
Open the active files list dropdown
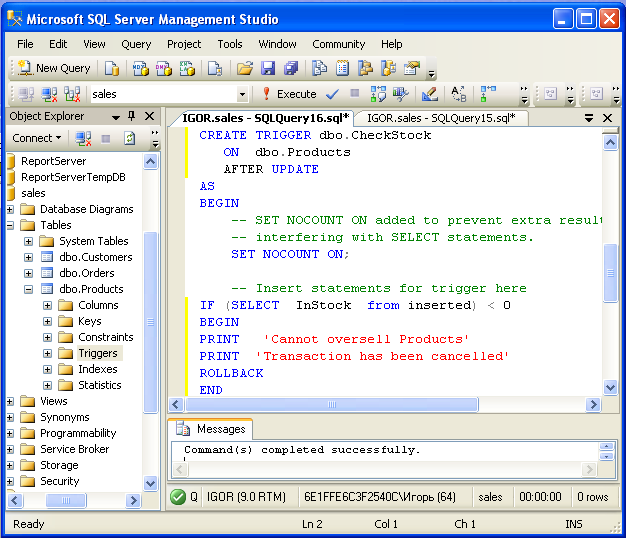tap(588, 118)
